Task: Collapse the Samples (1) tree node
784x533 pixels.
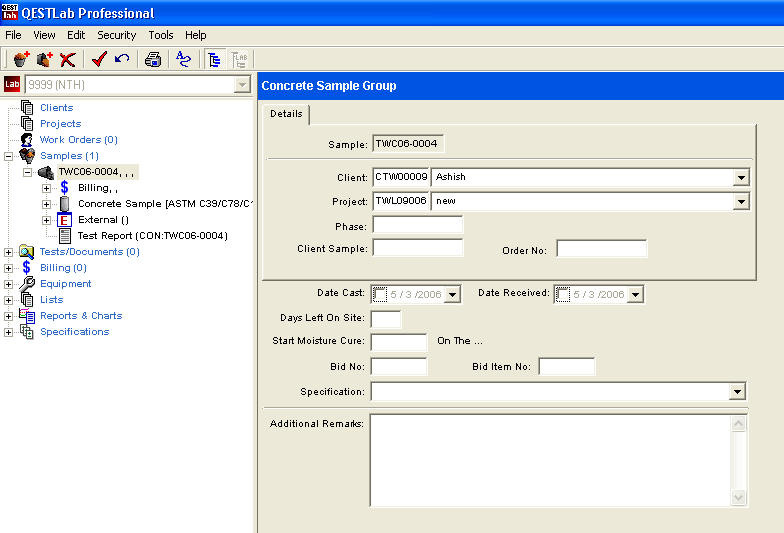Action: [x=9, y=156]
